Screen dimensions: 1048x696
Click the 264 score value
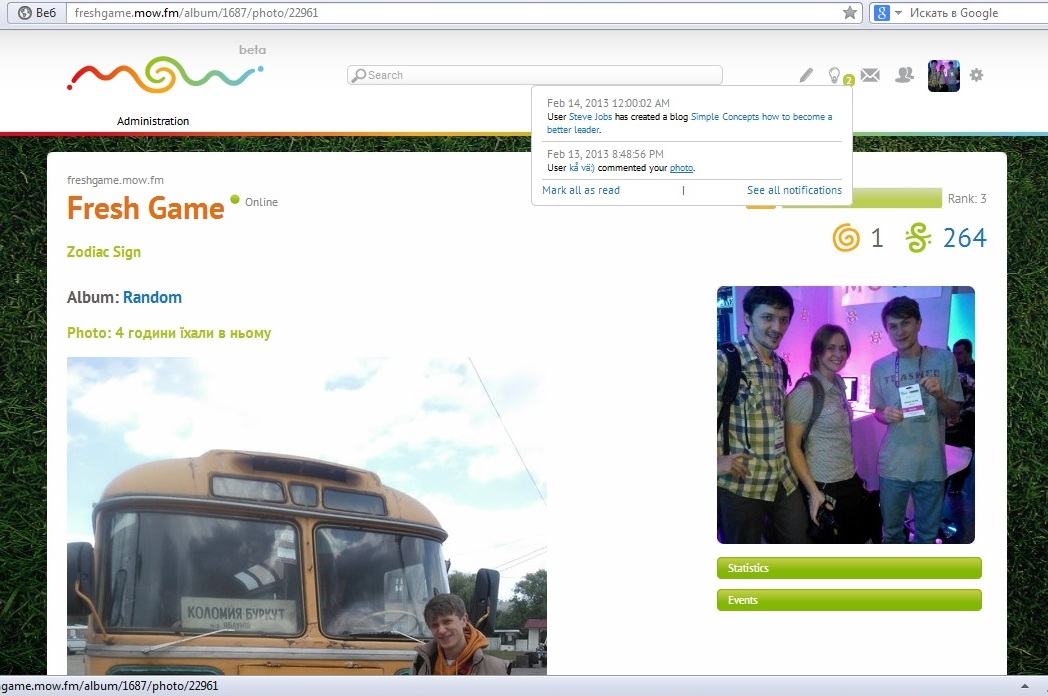pyautogui.click(x=964, y=237)
